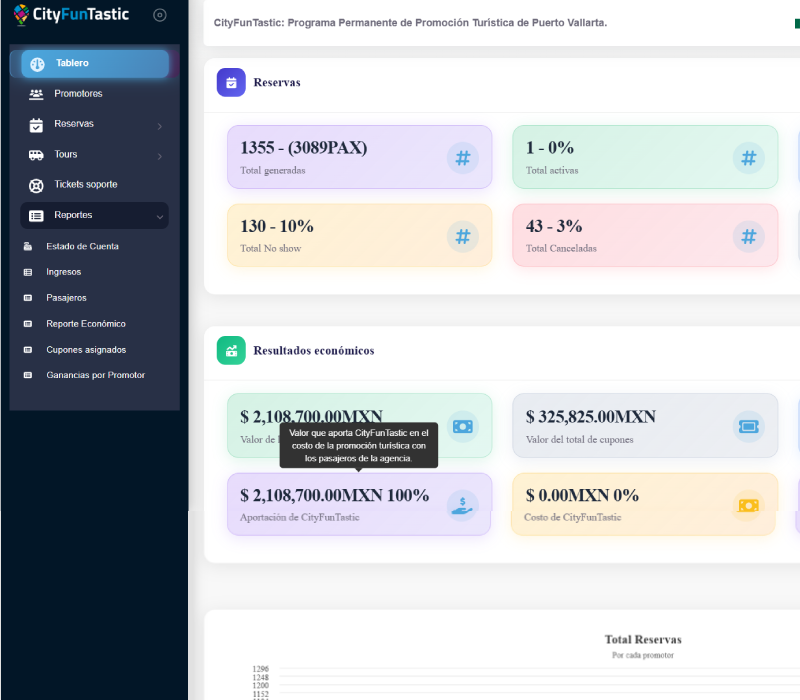Screen dimensions: 800x700
Task: Toggle the sidebar using the circle icon
Action: click(x=160, y=15)
